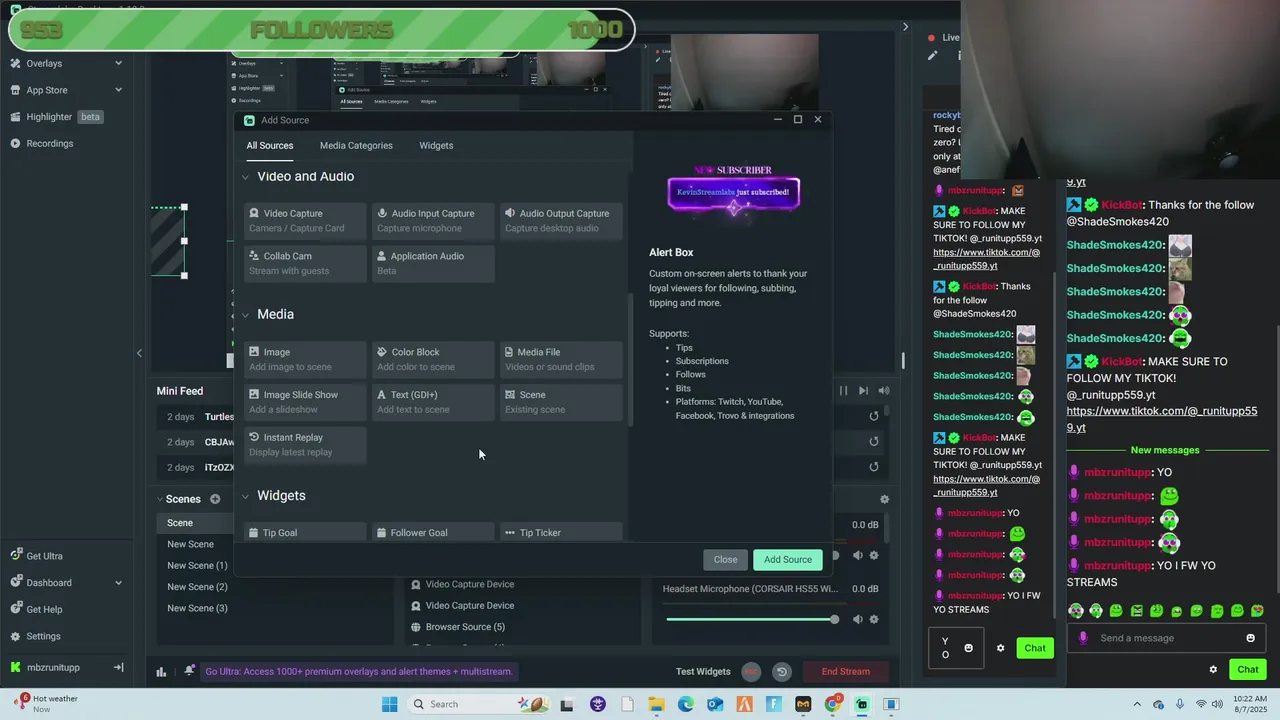Mute the Headset Microphone audio

(857, 619)
